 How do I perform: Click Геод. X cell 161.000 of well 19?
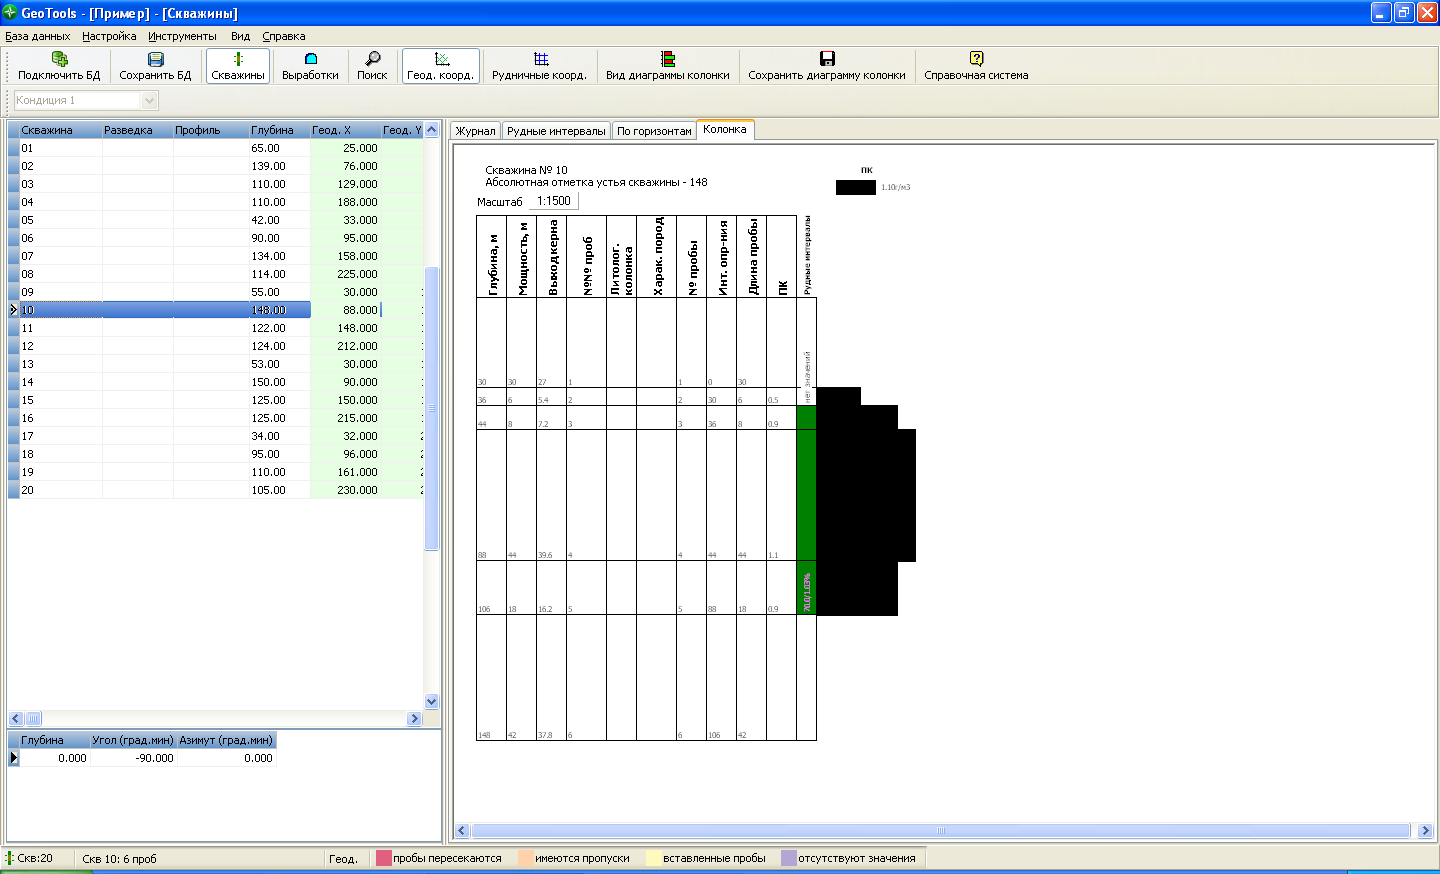pyautogui.click(x=345, y=472)
